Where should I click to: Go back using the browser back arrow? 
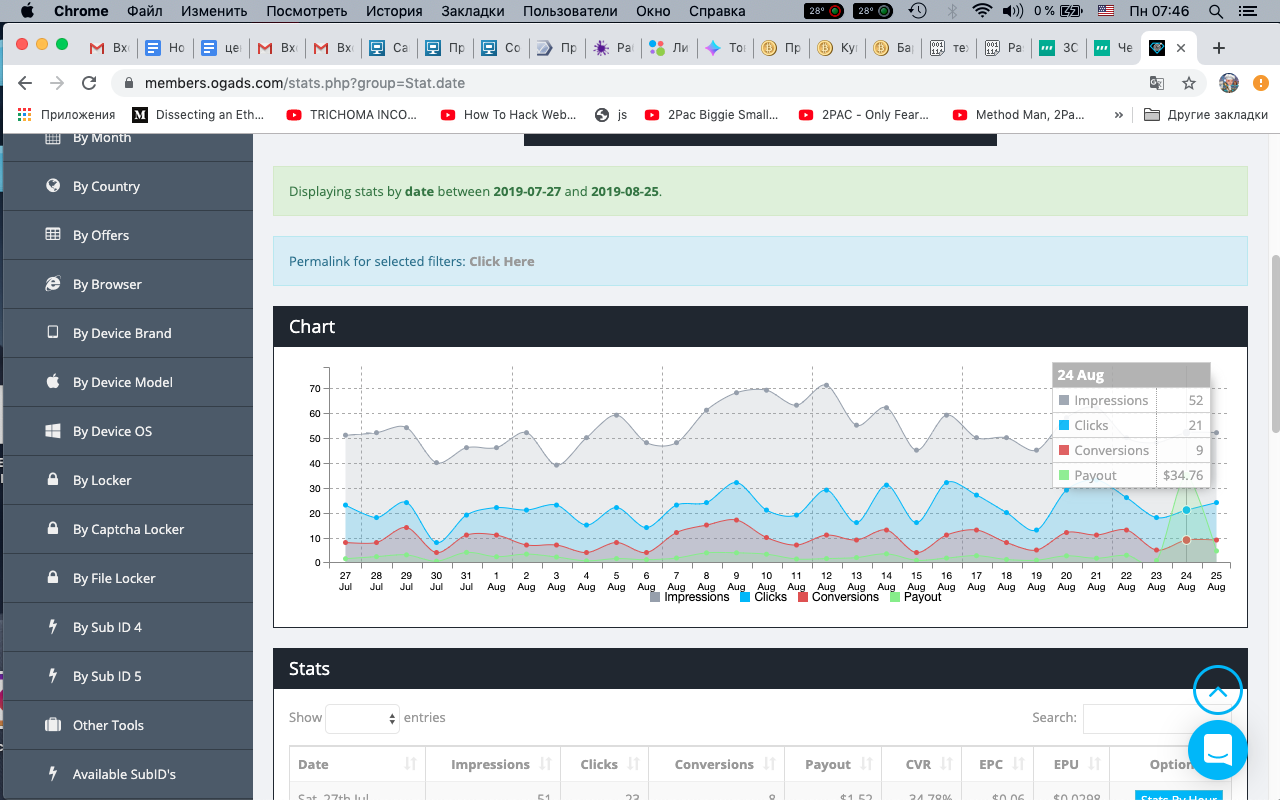(25, 83)
